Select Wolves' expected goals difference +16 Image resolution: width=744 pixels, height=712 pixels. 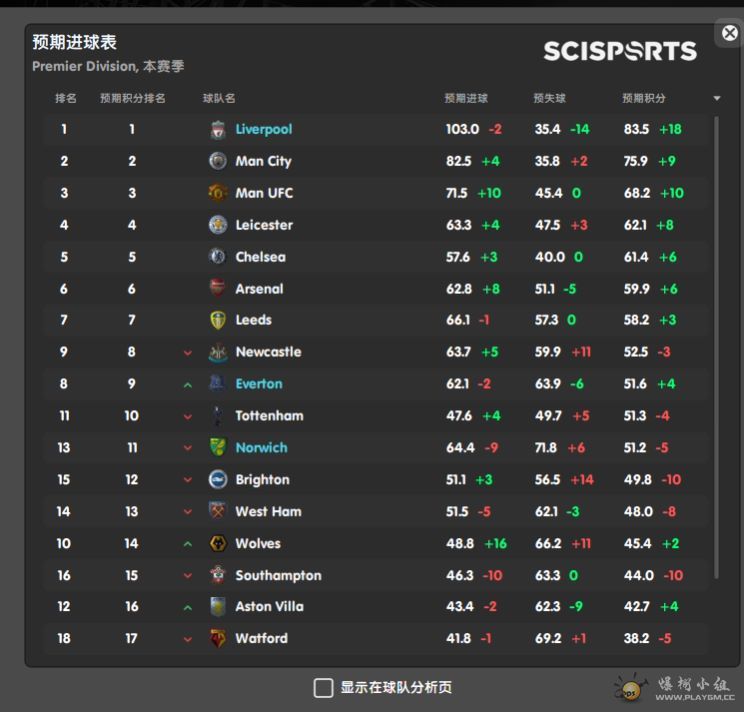(495, 544)
